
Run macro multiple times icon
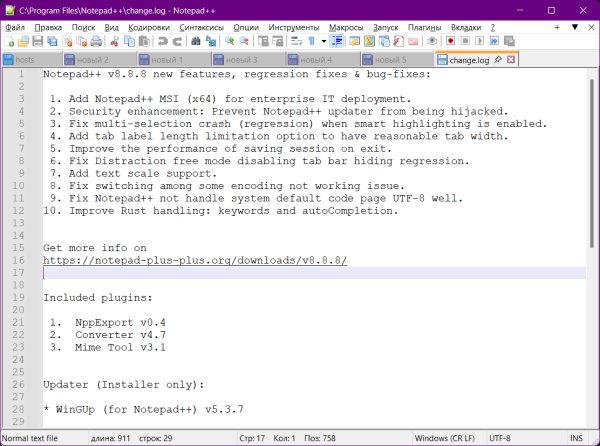point(494,41)
